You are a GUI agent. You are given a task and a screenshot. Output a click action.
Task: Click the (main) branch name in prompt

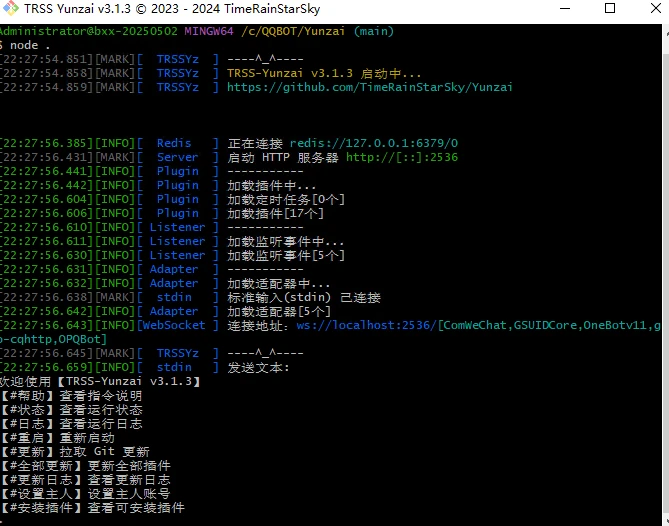click(x=374, y=31)
